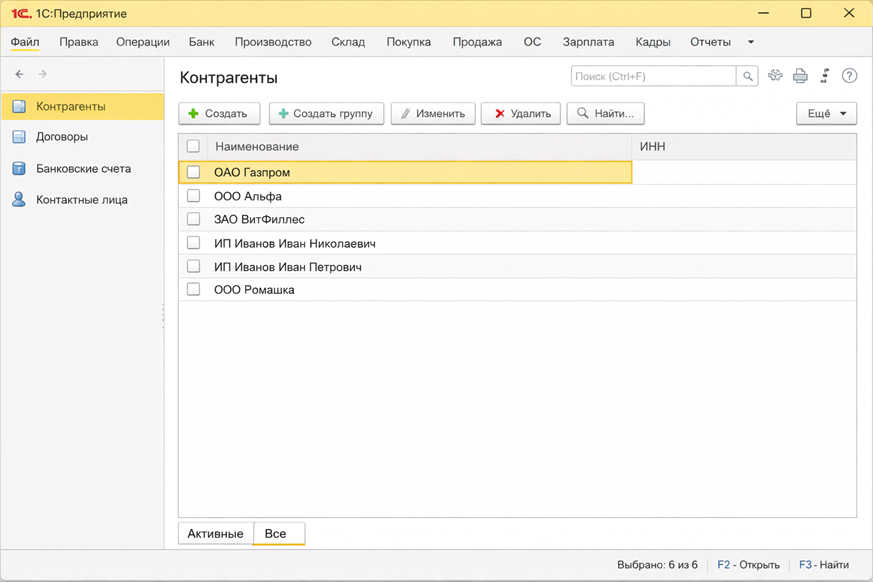Viewport: 873px width, 582px height.
Task: Toggle the checkbox for ОАО Газпром
Action: 194,172
